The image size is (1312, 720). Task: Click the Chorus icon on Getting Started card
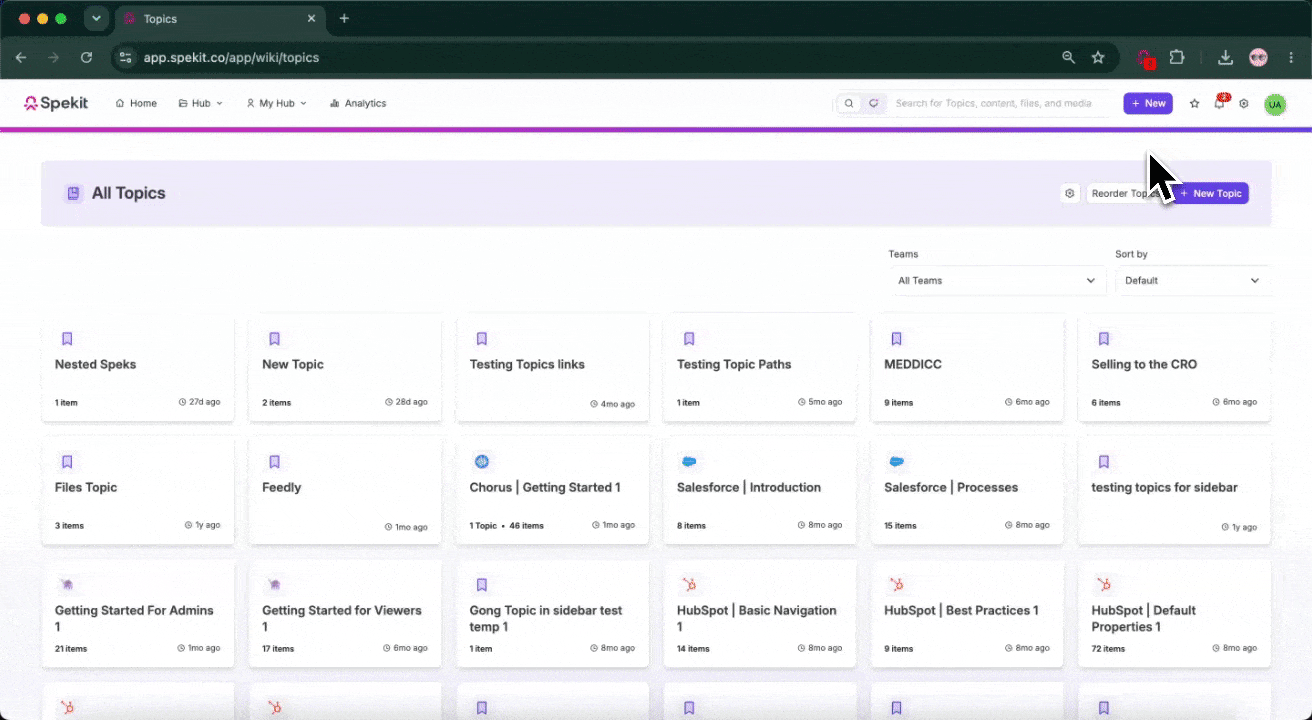tap(481, 461)
